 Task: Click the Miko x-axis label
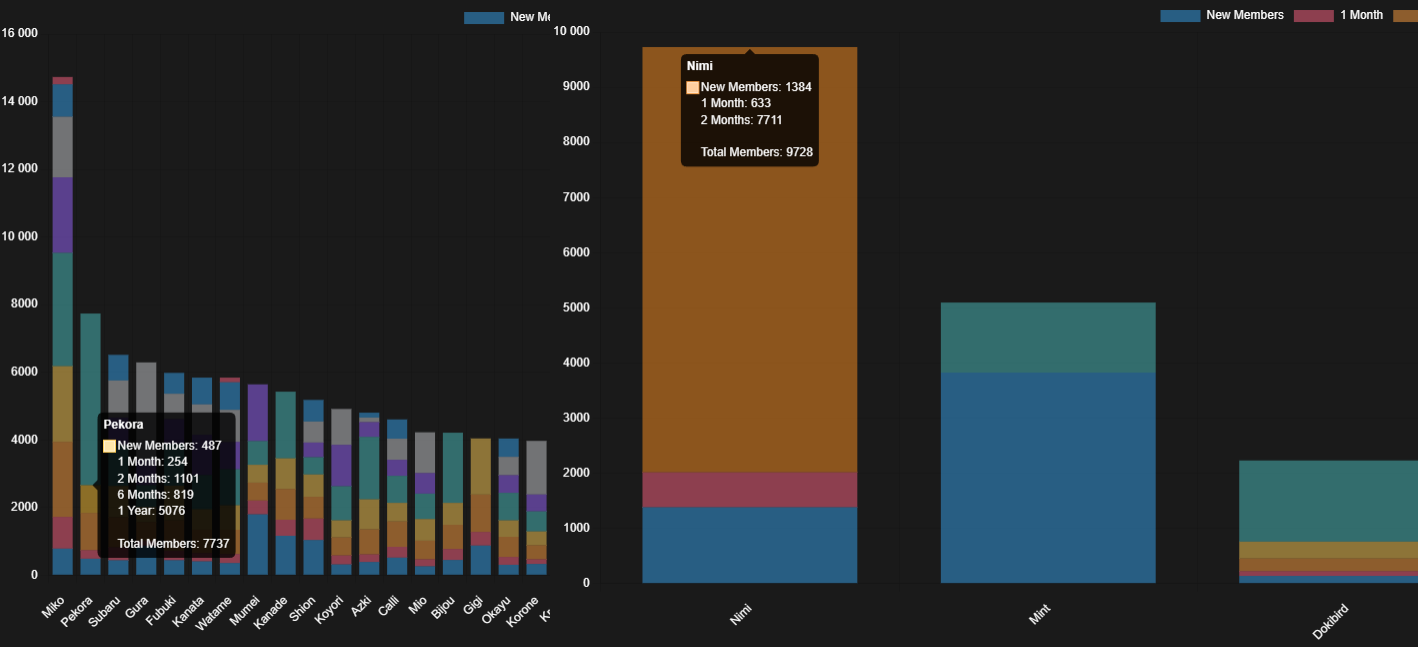[x=53, y=610]
